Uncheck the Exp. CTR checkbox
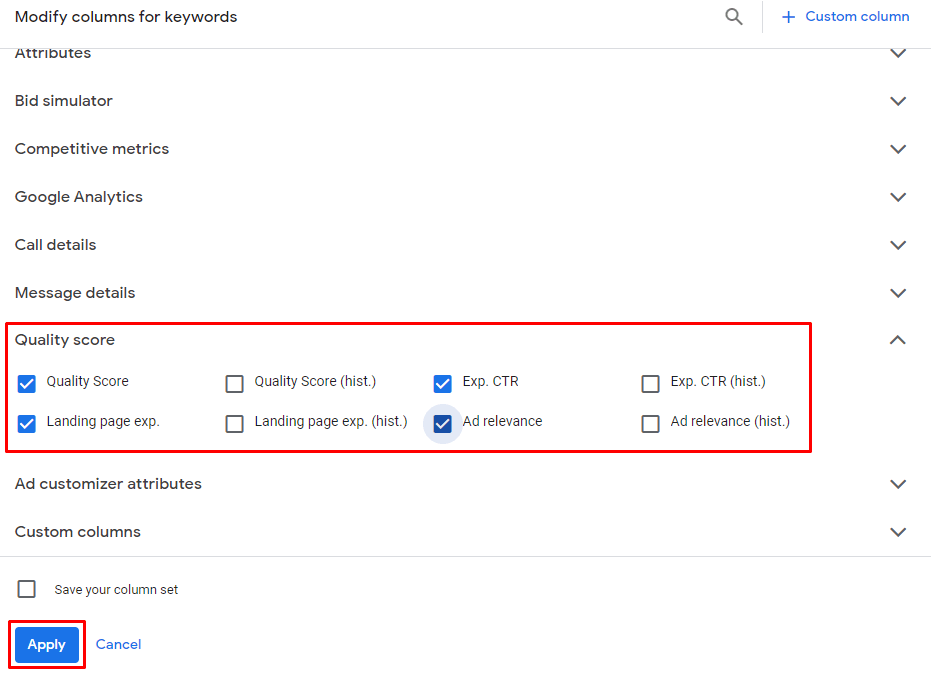 (442, 384)
